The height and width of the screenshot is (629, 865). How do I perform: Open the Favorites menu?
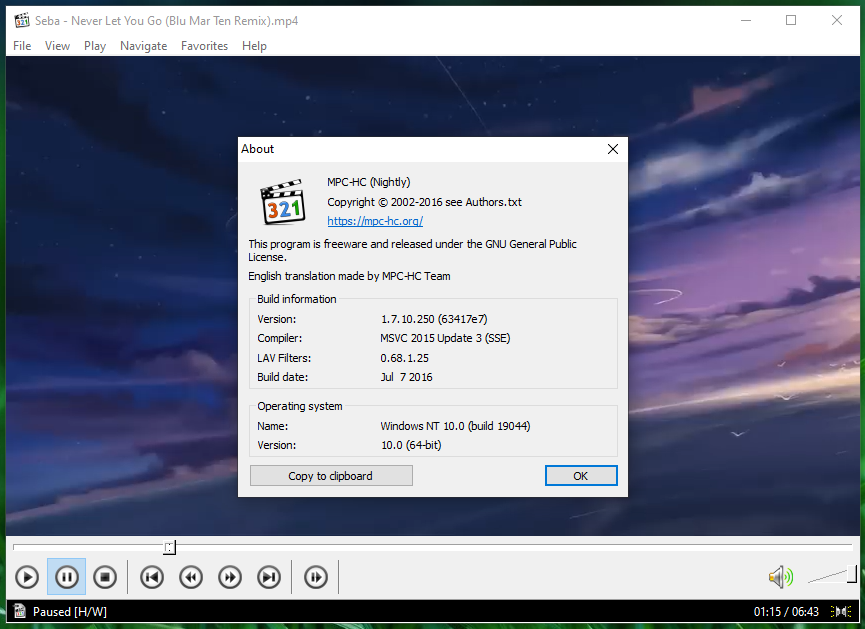click(x=204, y=46)
